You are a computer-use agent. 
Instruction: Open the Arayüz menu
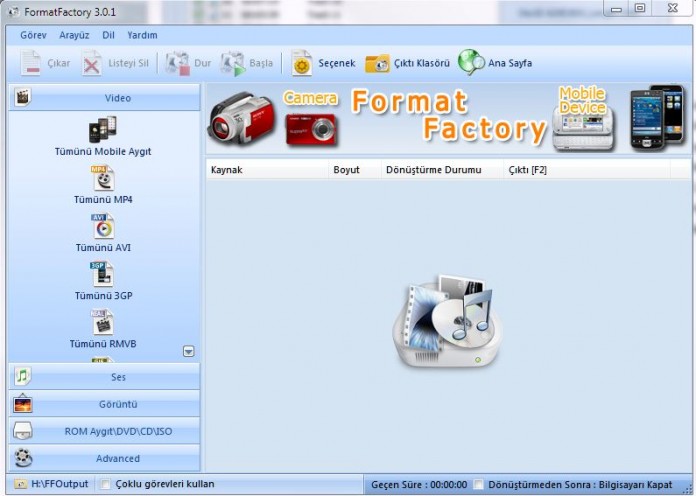point(74,35)
